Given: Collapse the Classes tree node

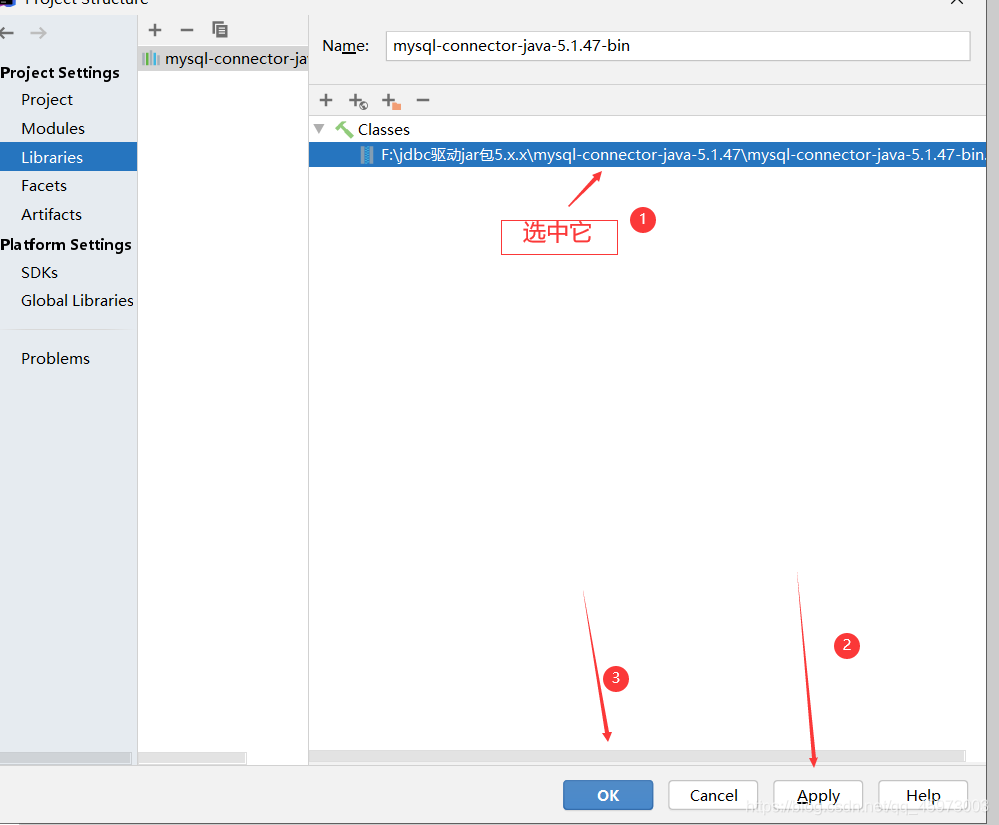Looking at the screenshot, I should (x=319, y=129).
